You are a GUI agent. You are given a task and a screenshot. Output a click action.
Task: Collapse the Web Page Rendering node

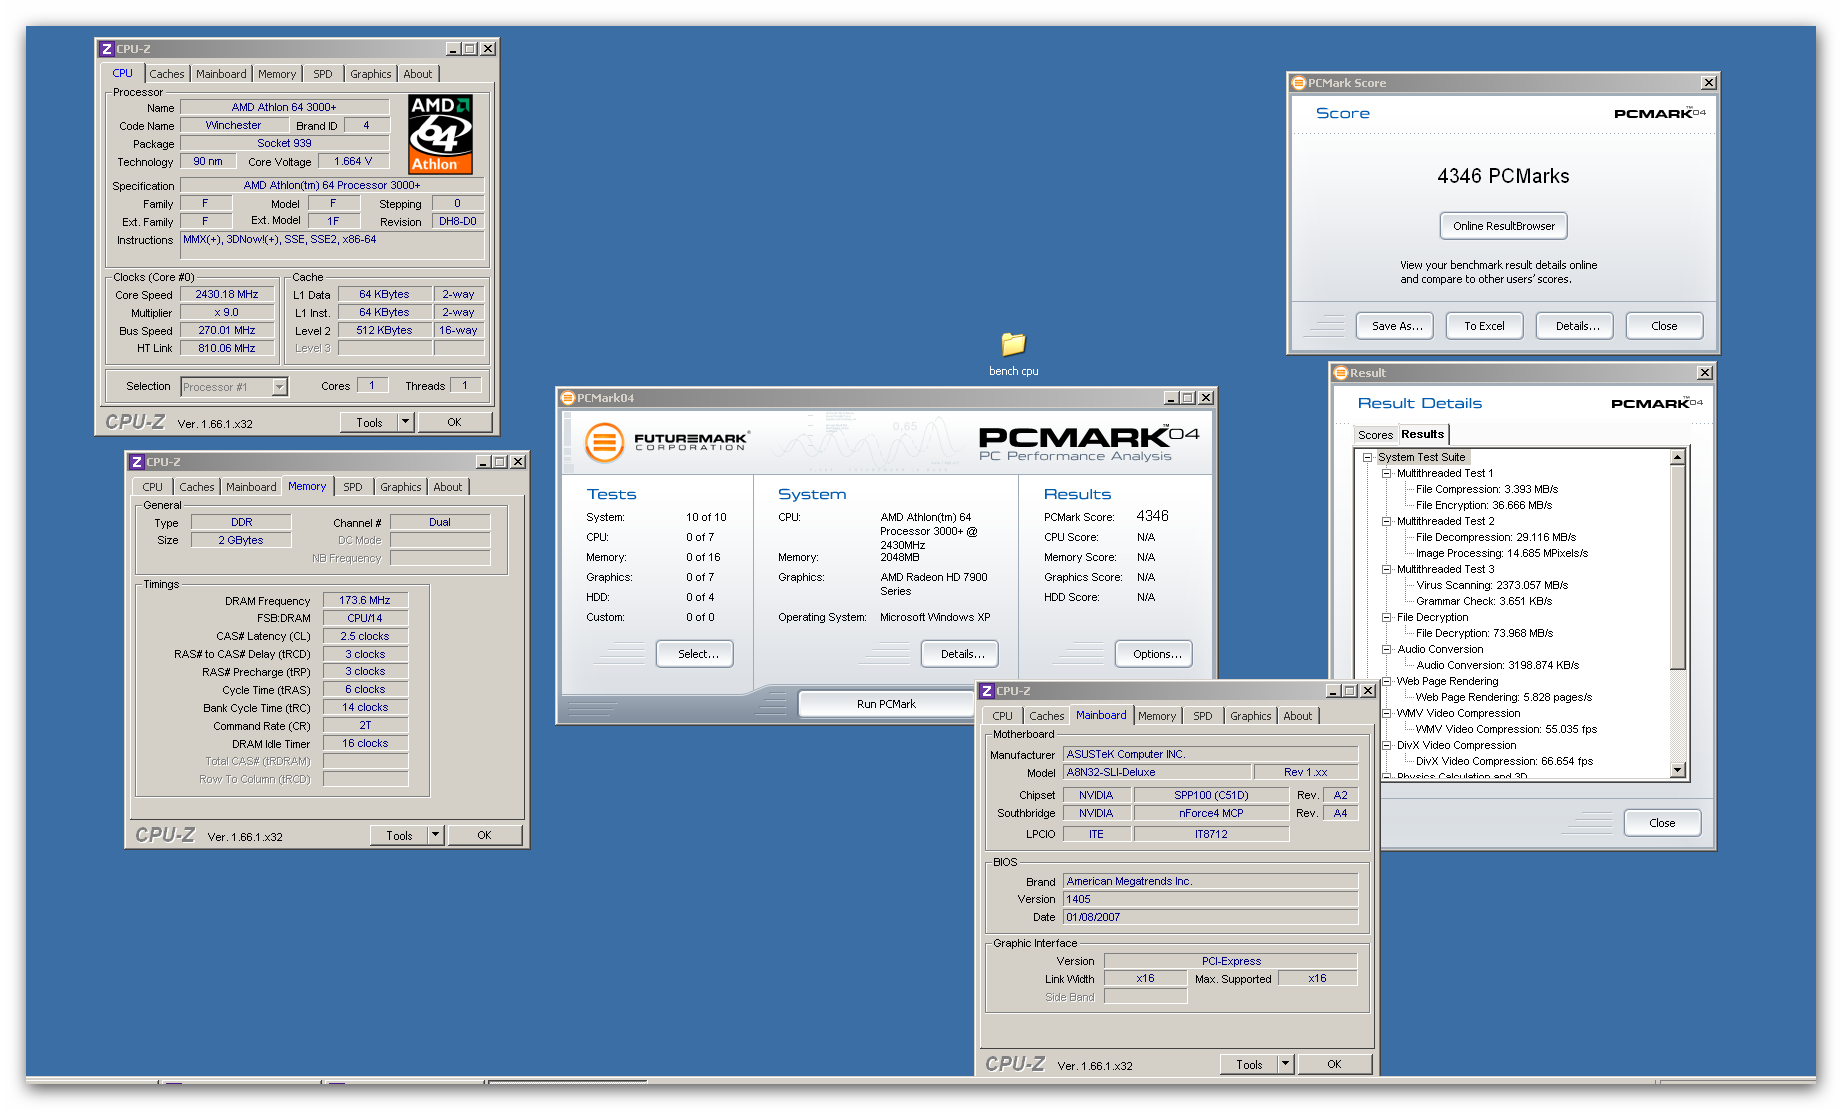(1386, 681)
